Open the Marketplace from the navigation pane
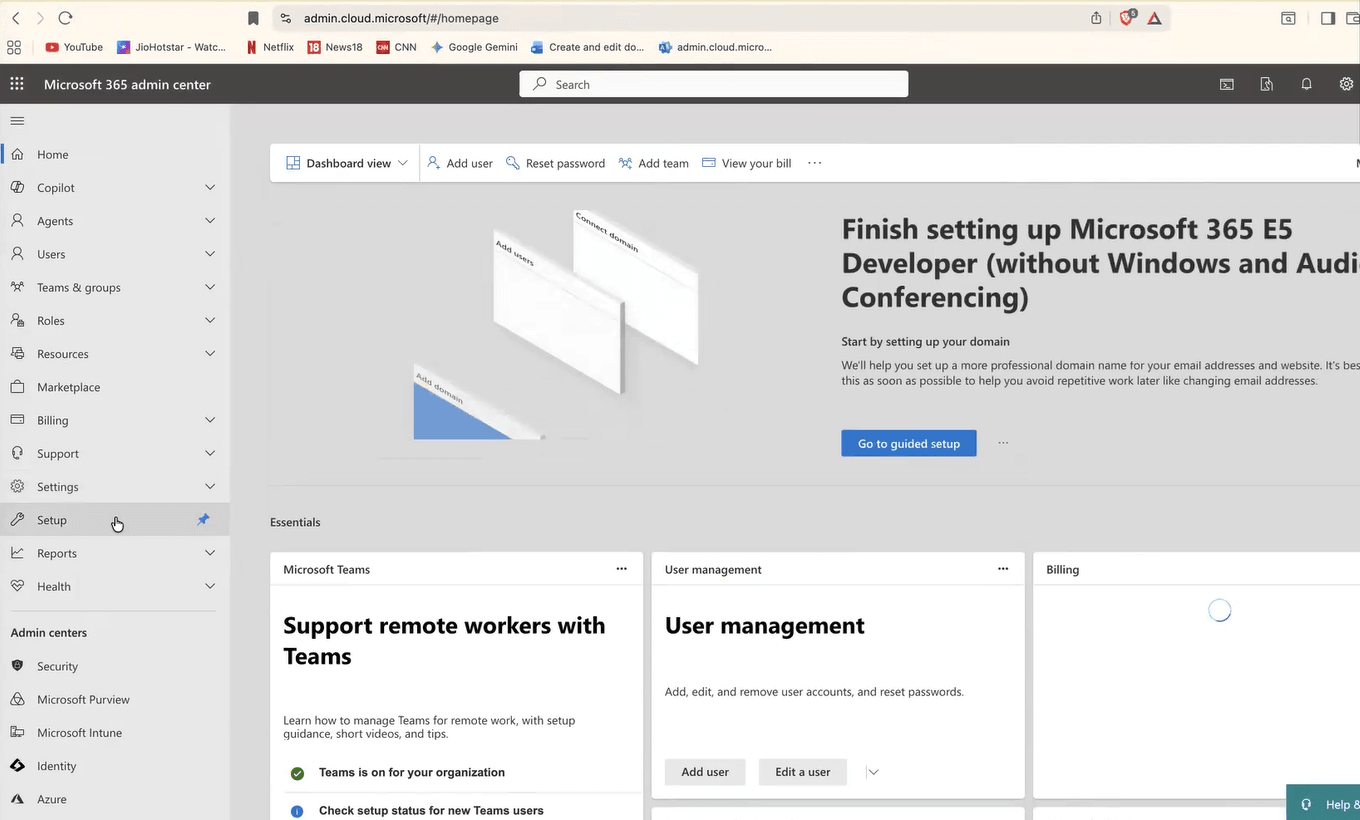This screenshot has width=1360, height=820. click(68, 387)
